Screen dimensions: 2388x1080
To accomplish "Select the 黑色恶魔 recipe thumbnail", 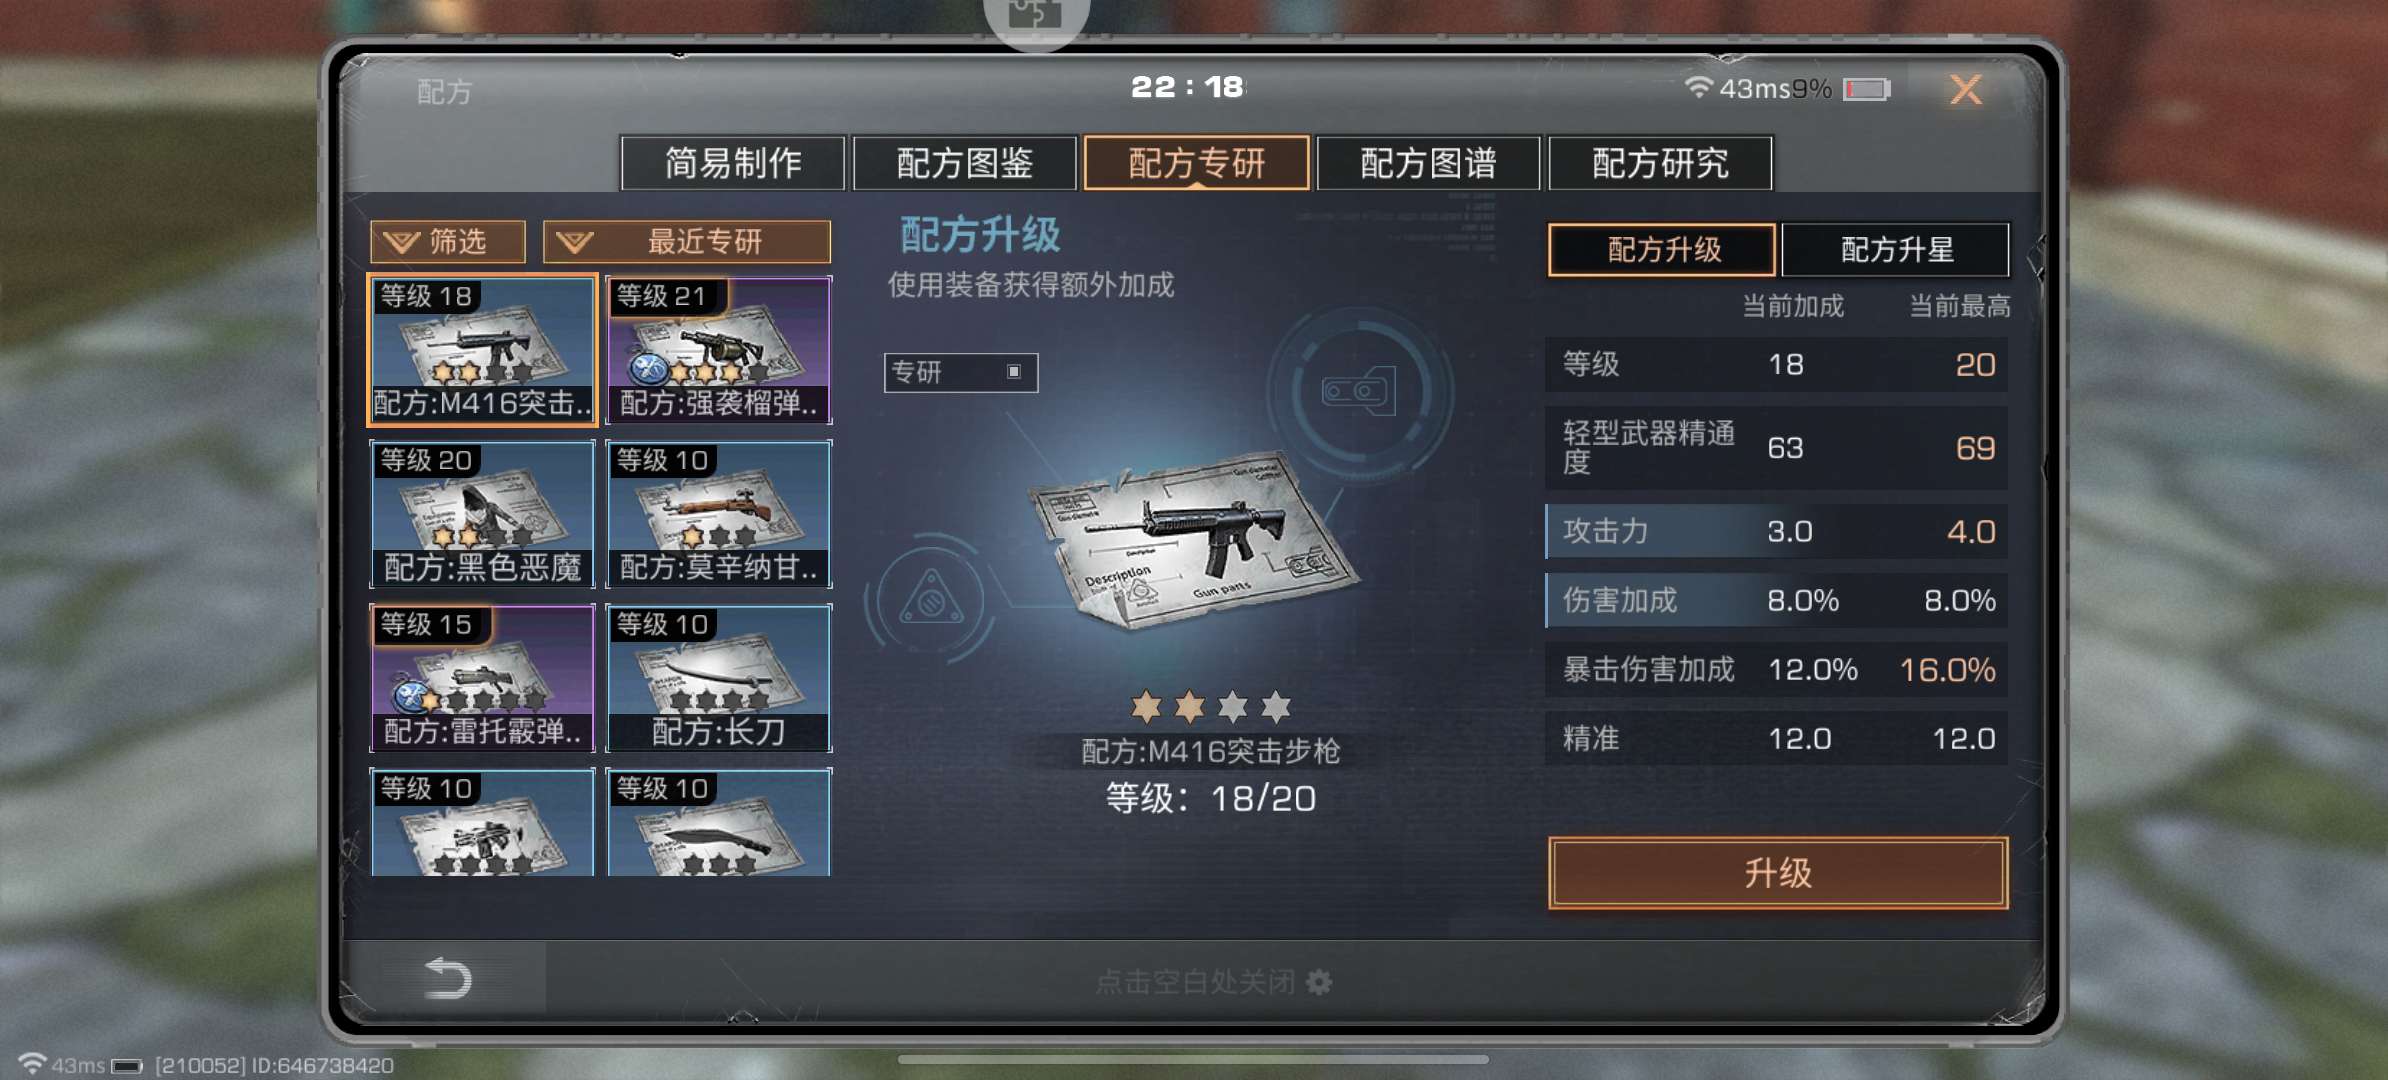I will 483,514.
